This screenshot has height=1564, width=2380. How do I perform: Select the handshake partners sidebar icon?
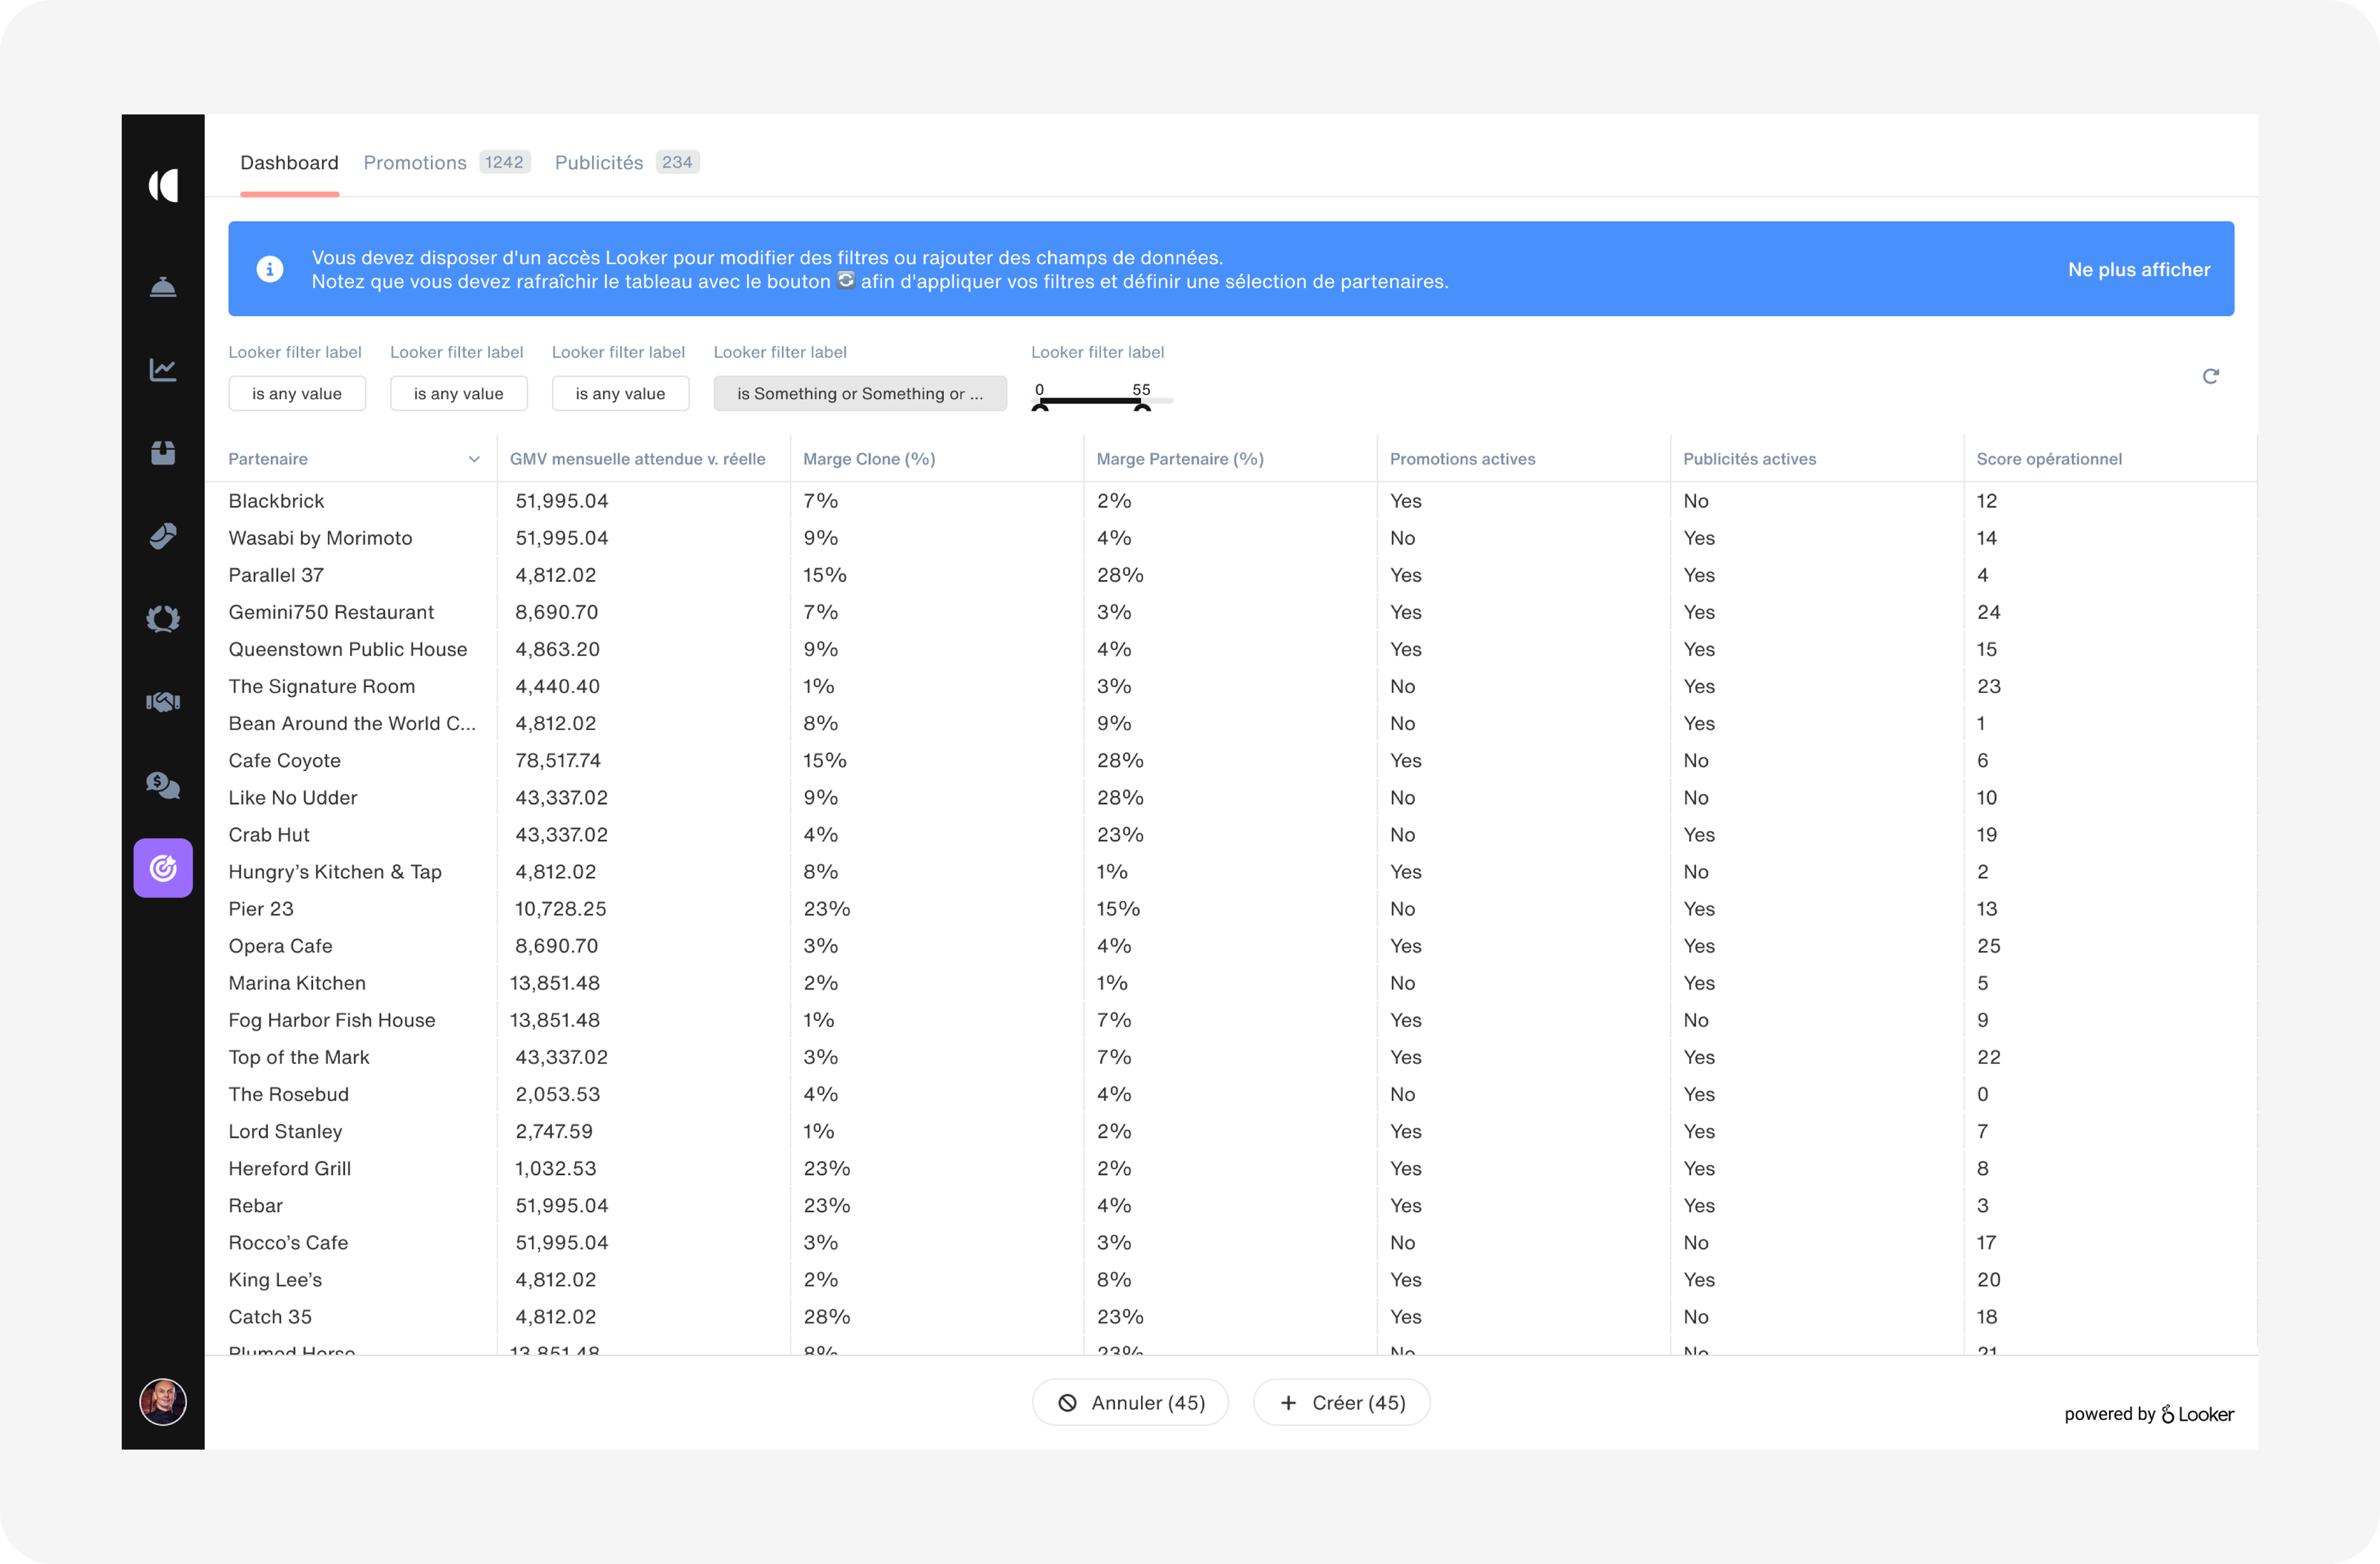pyautogui.click(x=163, y=702)
